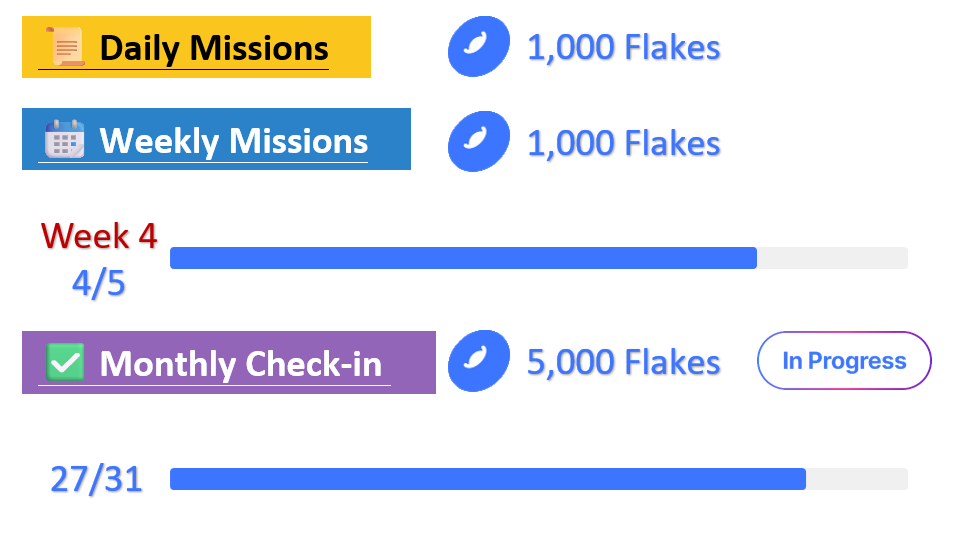Viewport: 962px width, 534px height.
Task: Click the flake coin icon for Monthly Check-in
Action: [478, 361]
